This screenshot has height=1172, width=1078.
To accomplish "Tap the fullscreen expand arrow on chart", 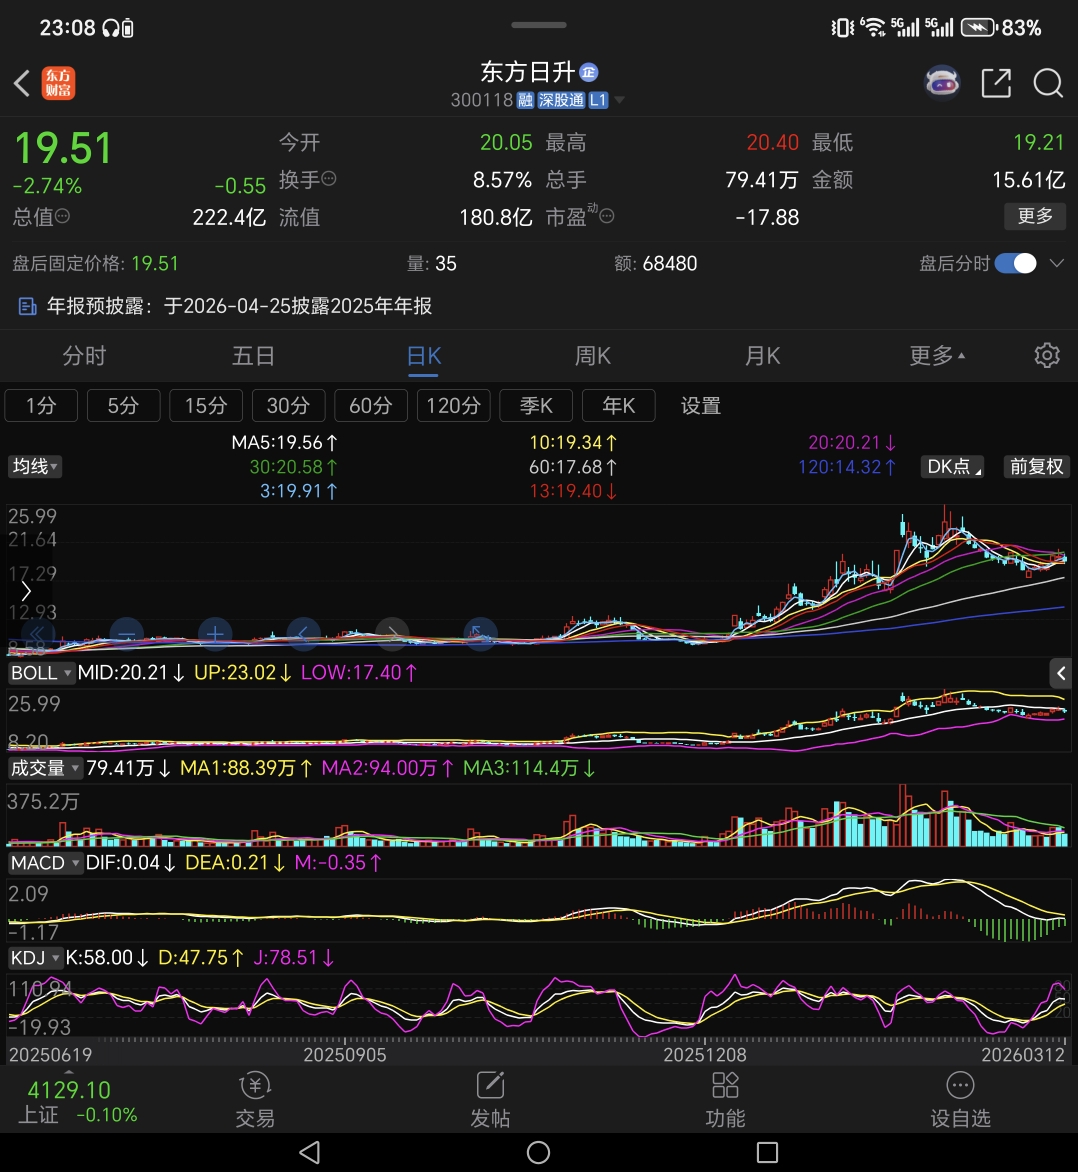I will (x=480, y=635).
